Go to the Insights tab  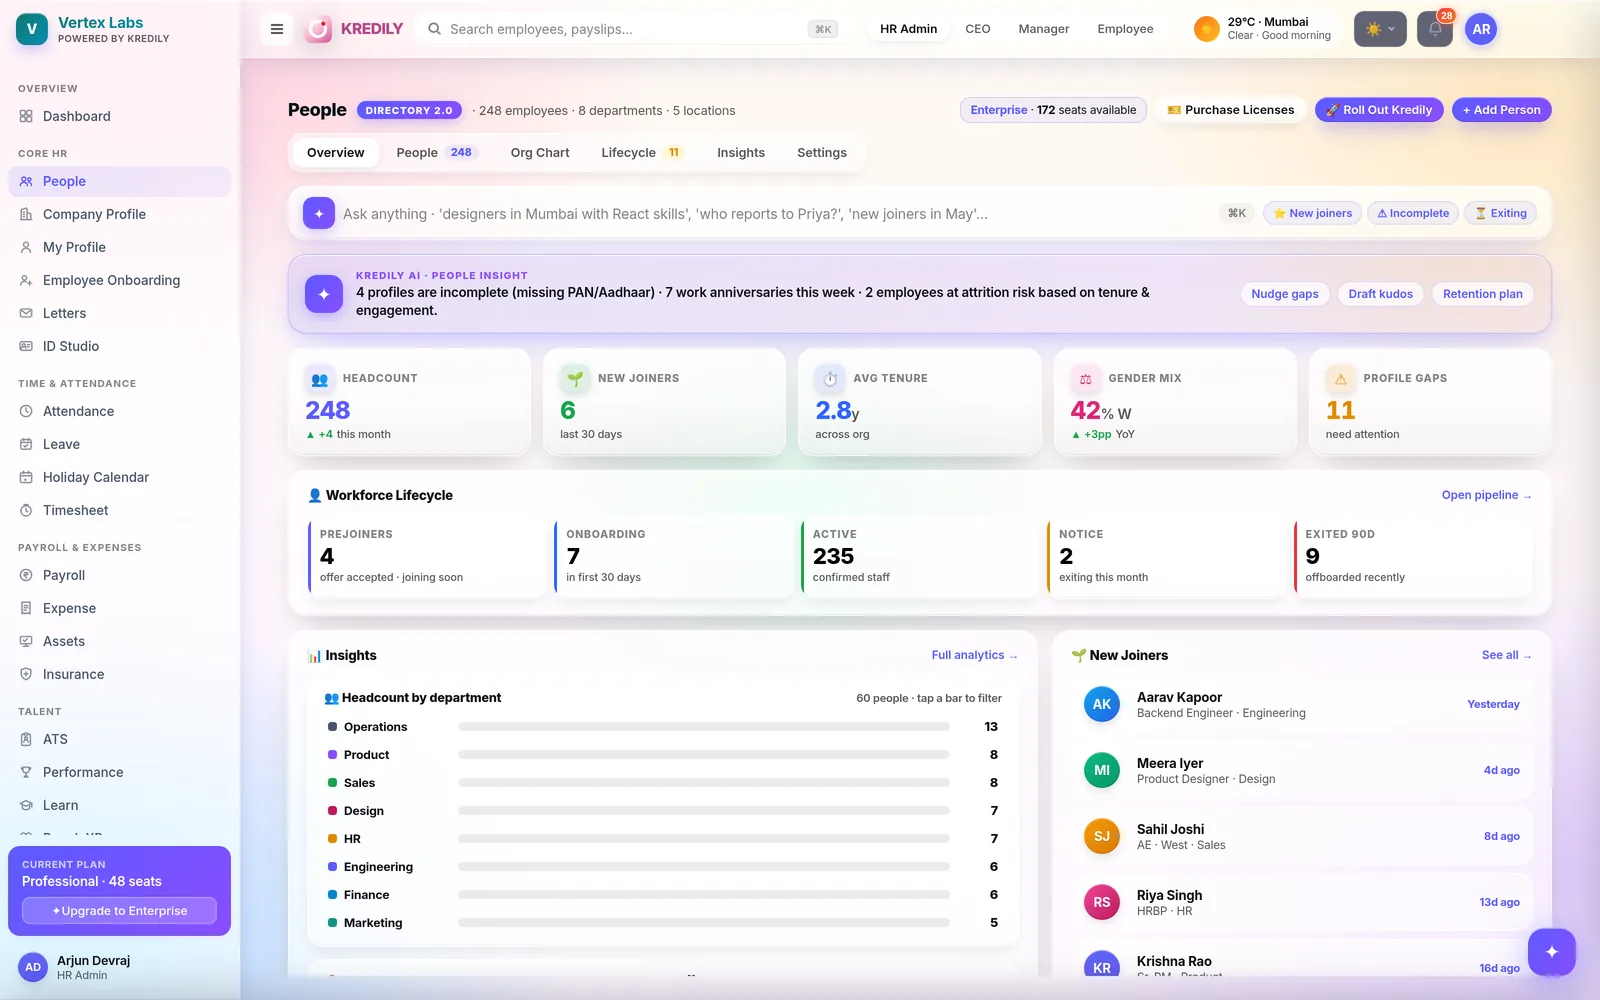(x=741, y=153)
